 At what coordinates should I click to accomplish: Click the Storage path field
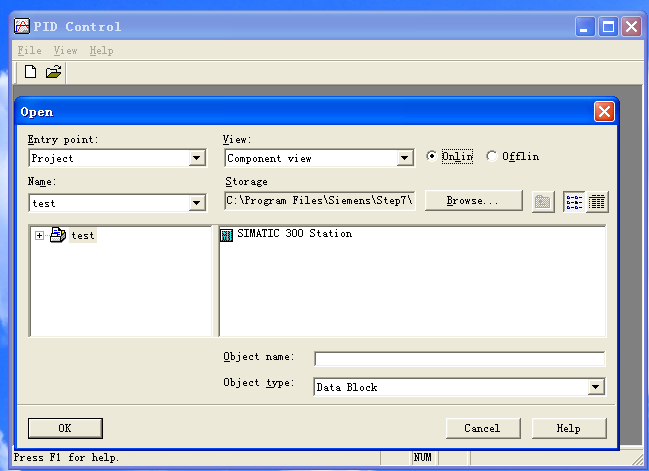(320, 201)
